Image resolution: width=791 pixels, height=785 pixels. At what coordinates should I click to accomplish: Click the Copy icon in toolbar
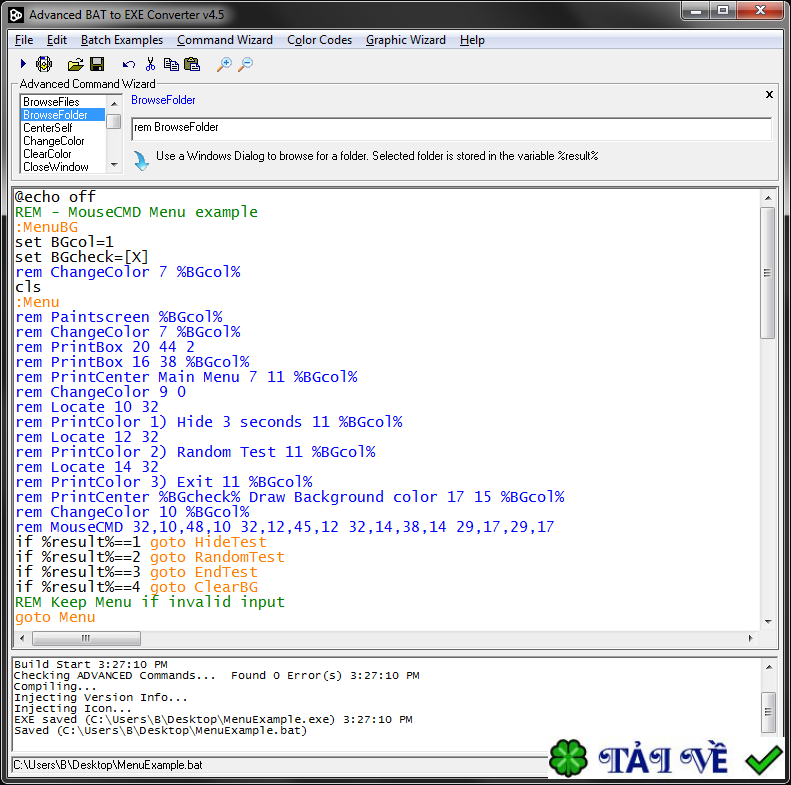171,64
